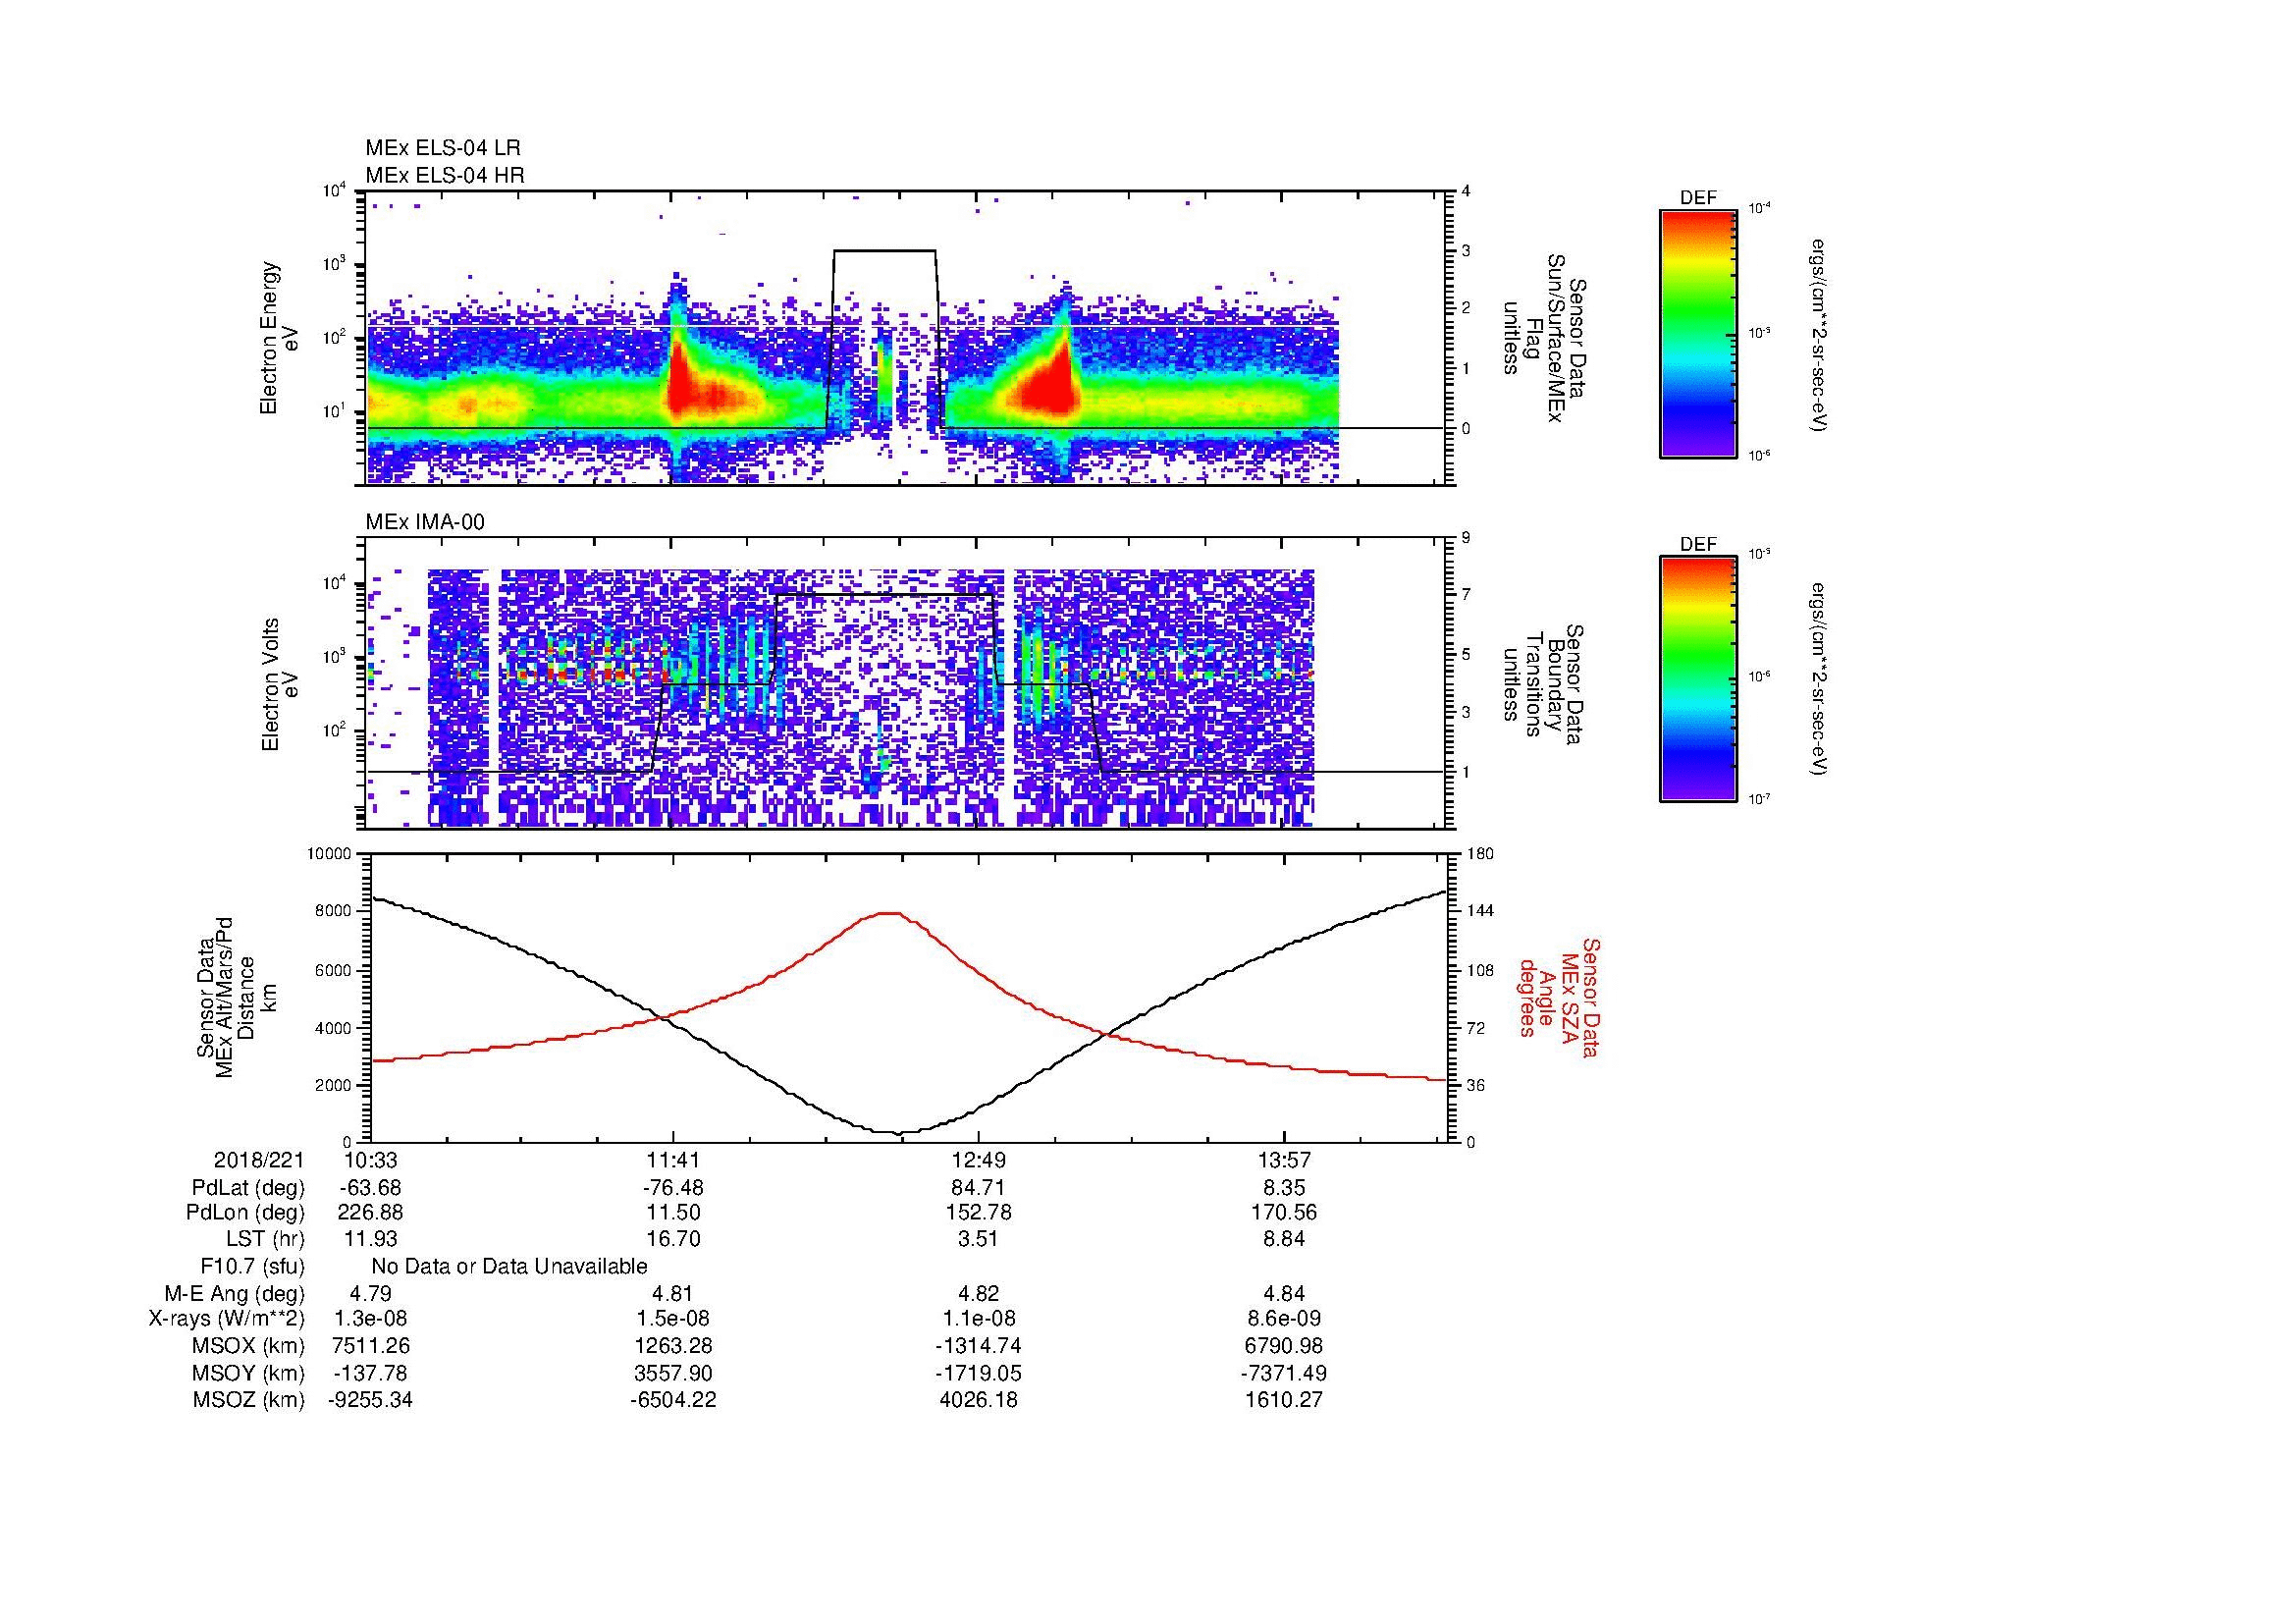Click the M-E Ang value '4.79'
The height and width of the screenshot is (1623, 2296).
[x=370, y=1293]
